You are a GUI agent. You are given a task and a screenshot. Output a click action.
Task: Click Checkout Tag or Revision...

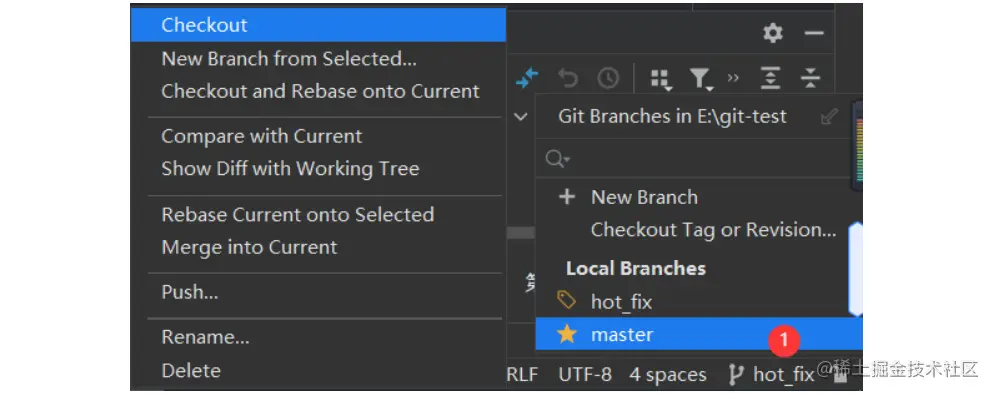[x=713, y=230]
